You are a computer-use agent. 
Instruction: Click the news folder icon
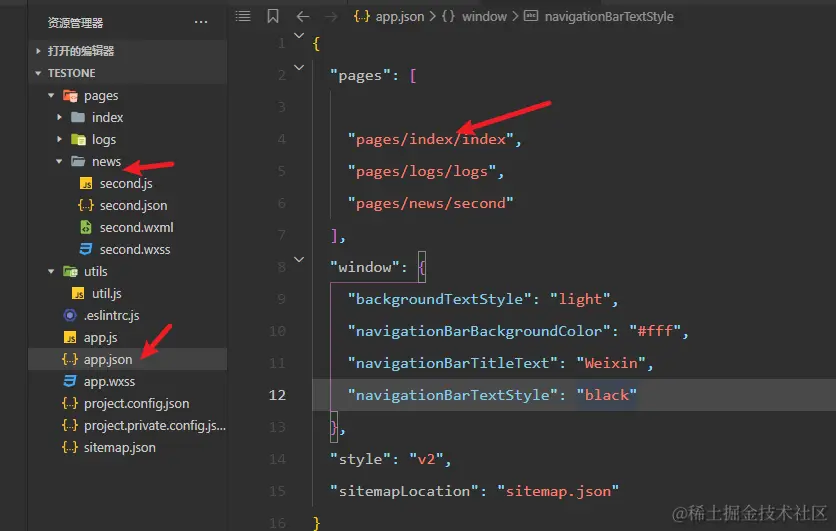[78, 161]
